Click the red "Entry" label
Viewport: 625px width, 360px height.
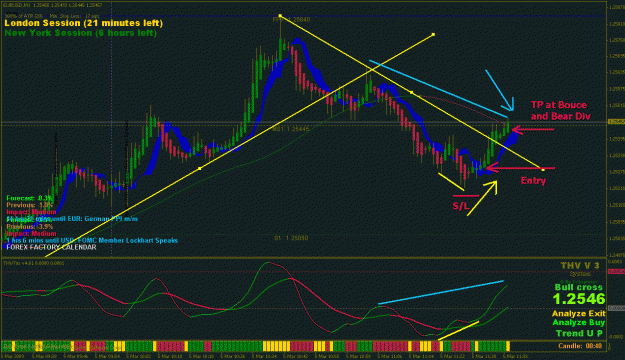533,181
